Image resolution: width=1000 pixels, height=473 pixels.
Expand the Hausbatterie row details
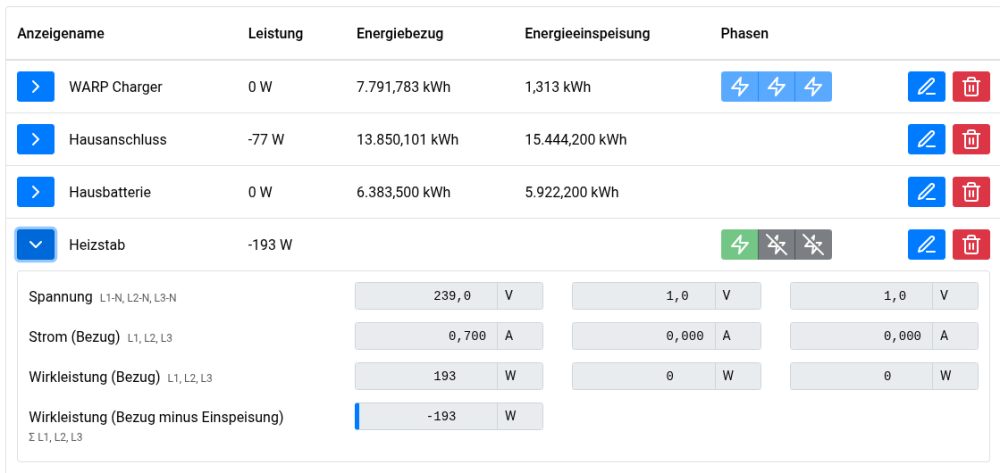(35, 192)
